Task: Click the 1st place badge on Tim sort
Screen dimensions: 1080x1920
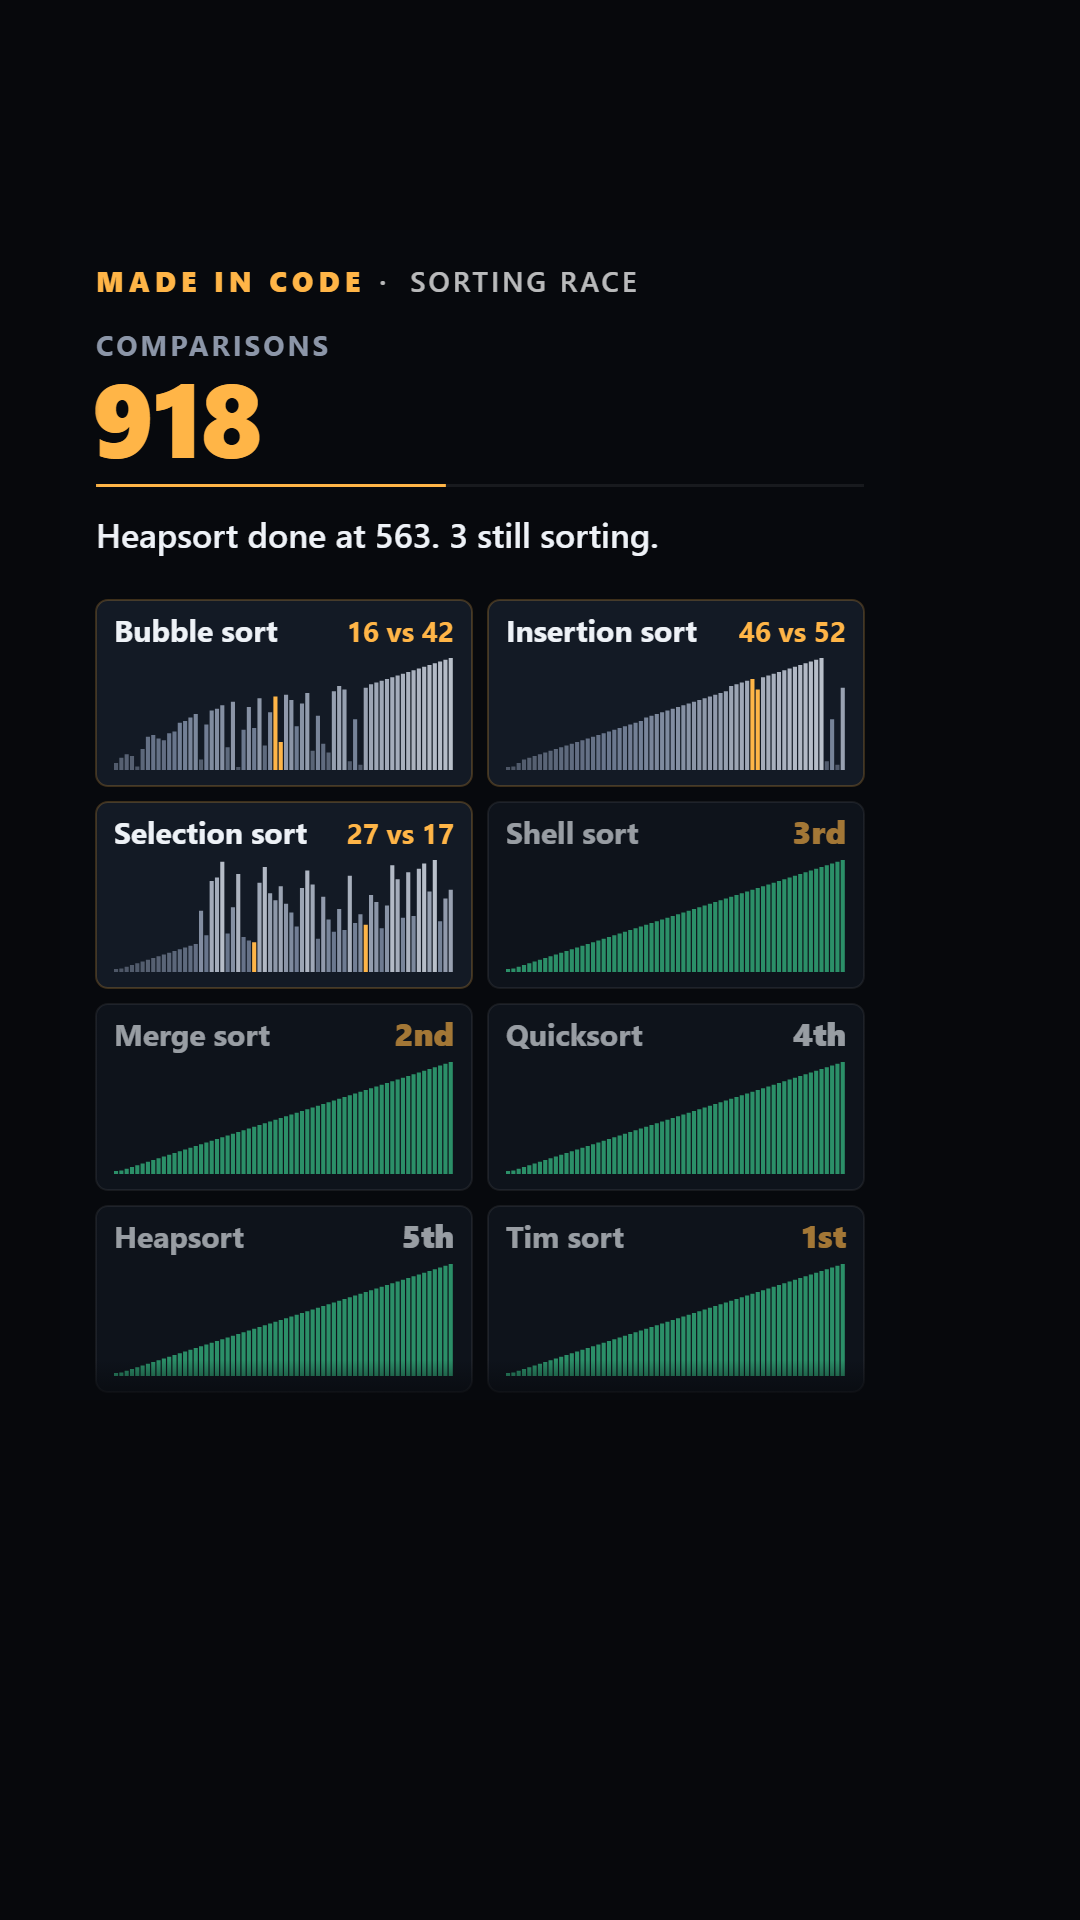Action: coord(824,1238)
